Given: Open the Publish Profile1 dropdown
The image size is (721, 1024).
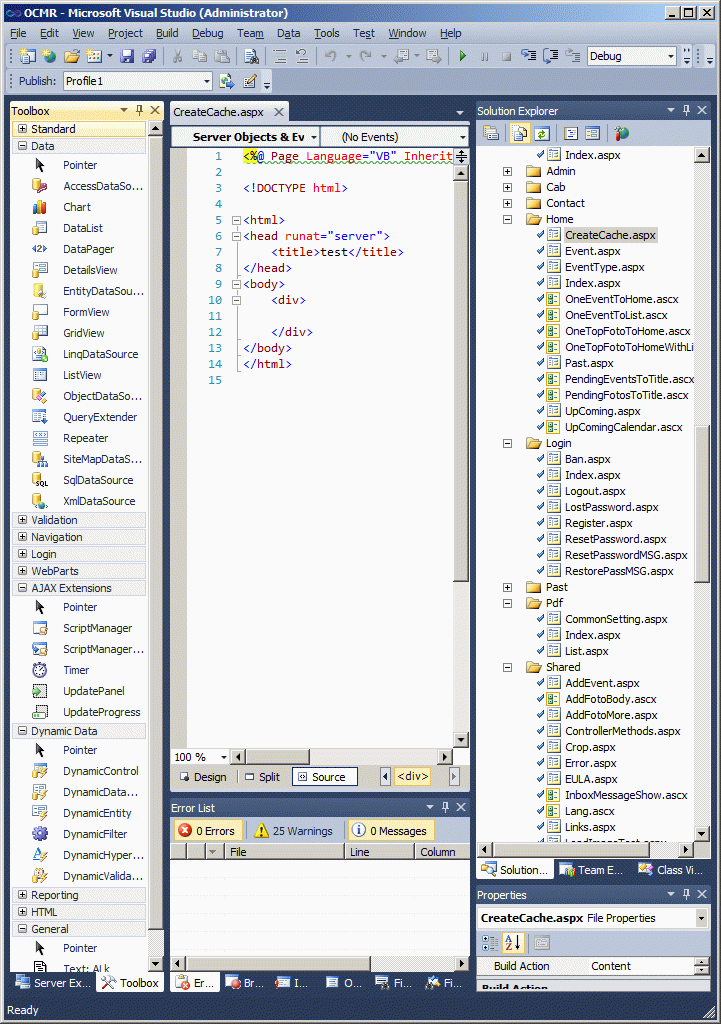Looking at the screenshot, I should click(206, 81).
